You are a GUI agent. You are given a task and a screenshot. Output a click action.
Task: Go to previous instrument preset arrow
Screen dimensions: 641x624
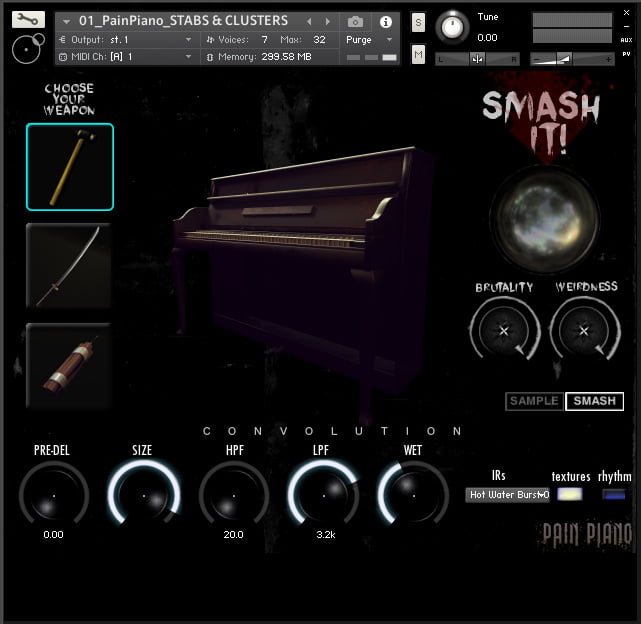click(309, 21)
